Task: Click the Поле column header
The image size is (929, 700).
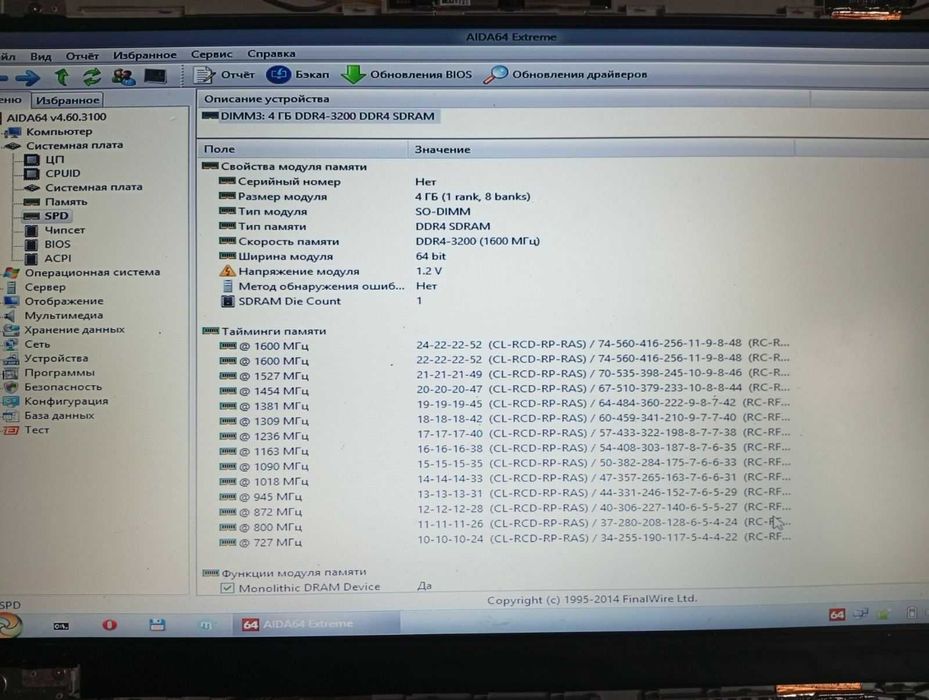Action: (x=303, y=149)
